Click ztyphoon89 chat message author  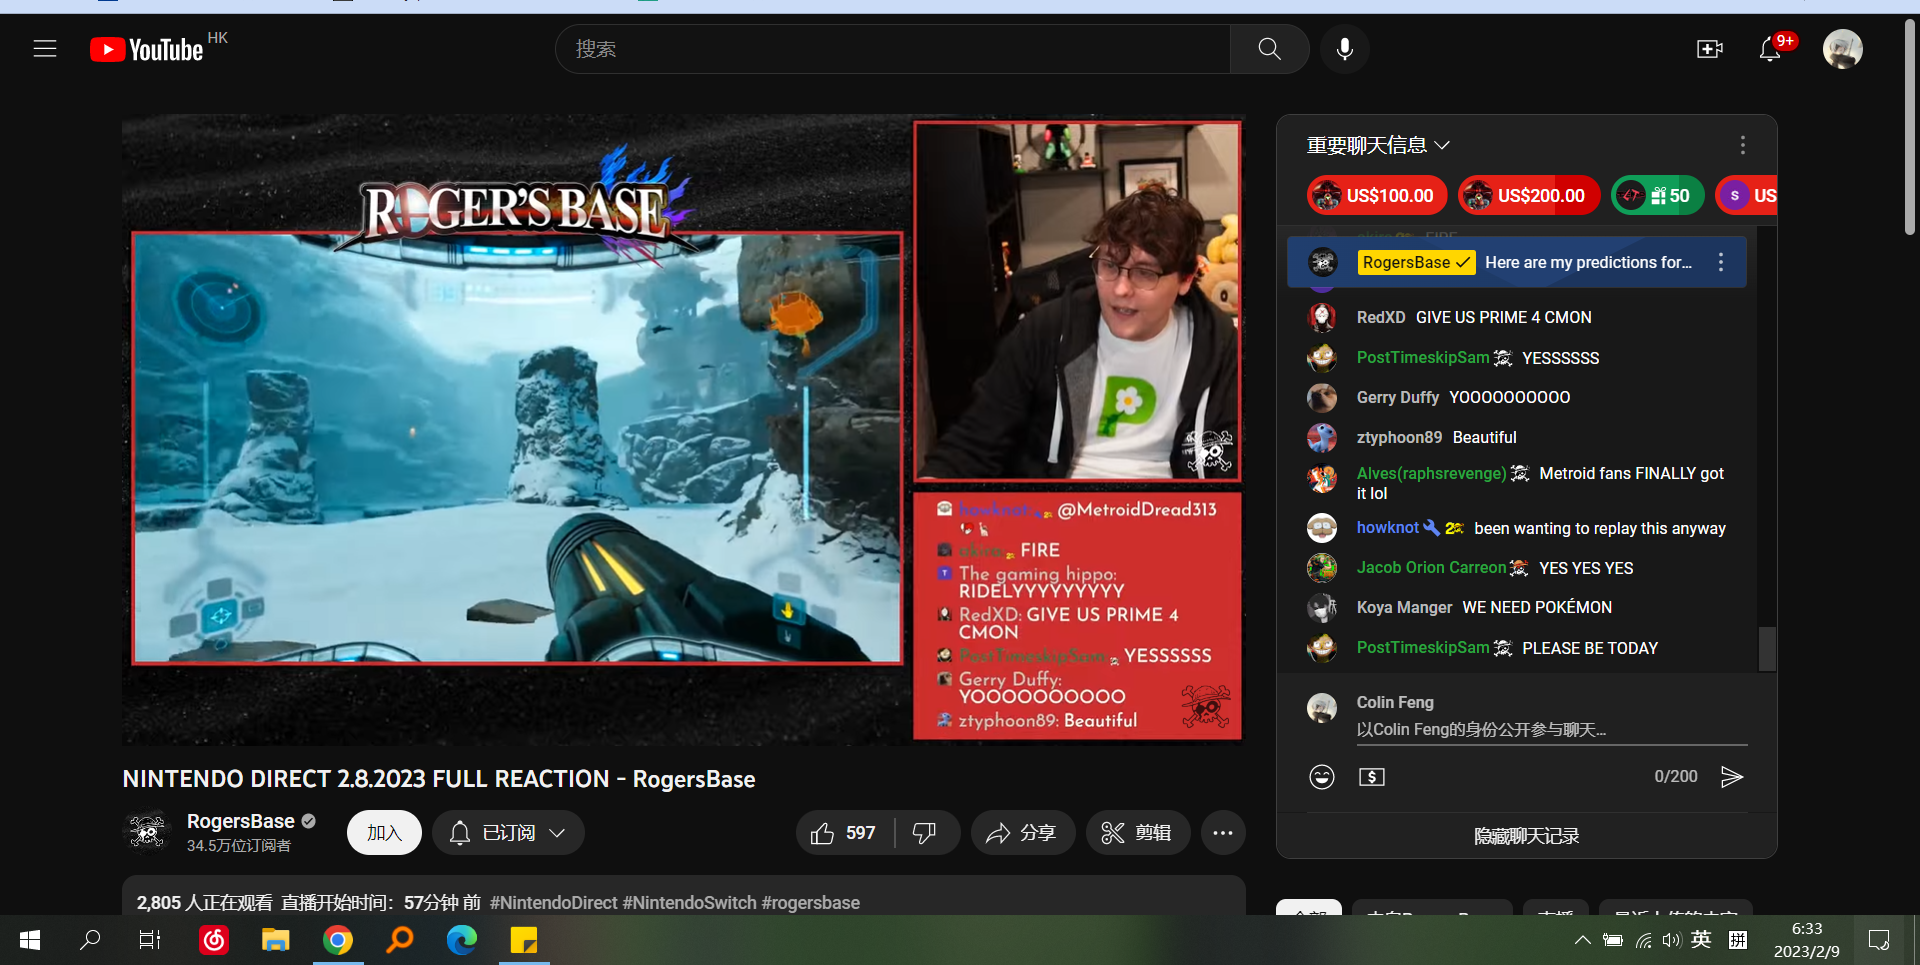(1399, 437)
